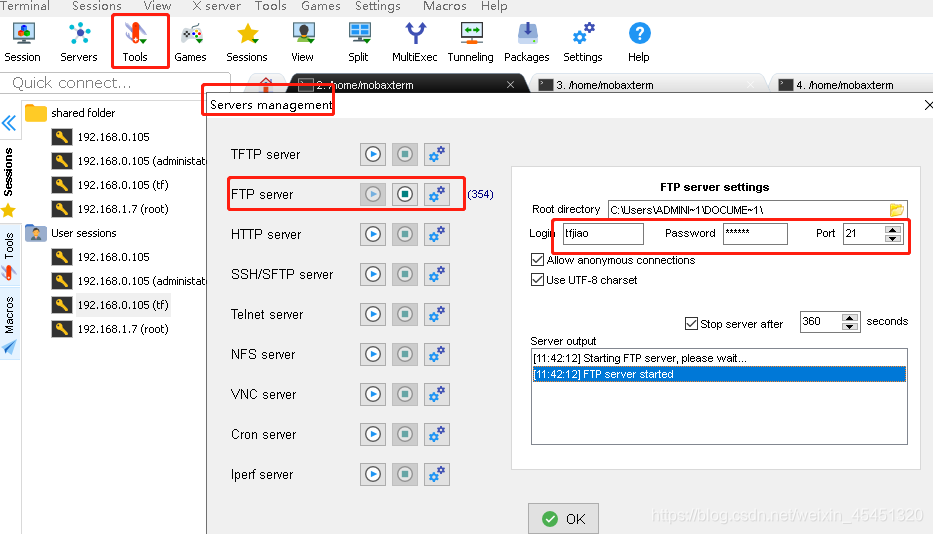Open the Tools toolbar icon
This screenshot has height=534, width=933.
pyautogui.click(x=135, y=42)
